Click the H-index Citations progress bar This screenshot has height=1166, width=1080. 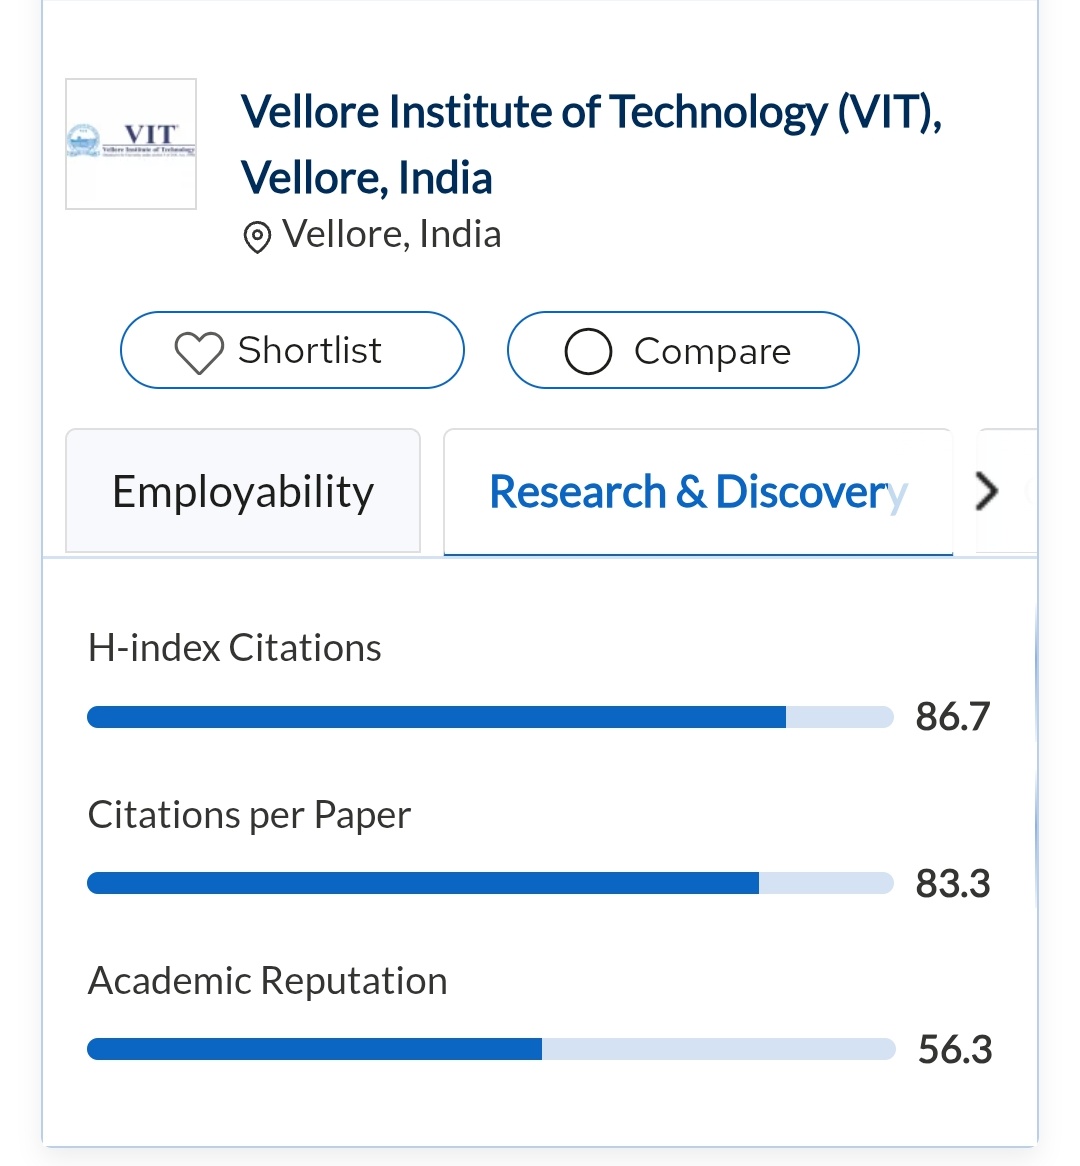tap(490, 717)
